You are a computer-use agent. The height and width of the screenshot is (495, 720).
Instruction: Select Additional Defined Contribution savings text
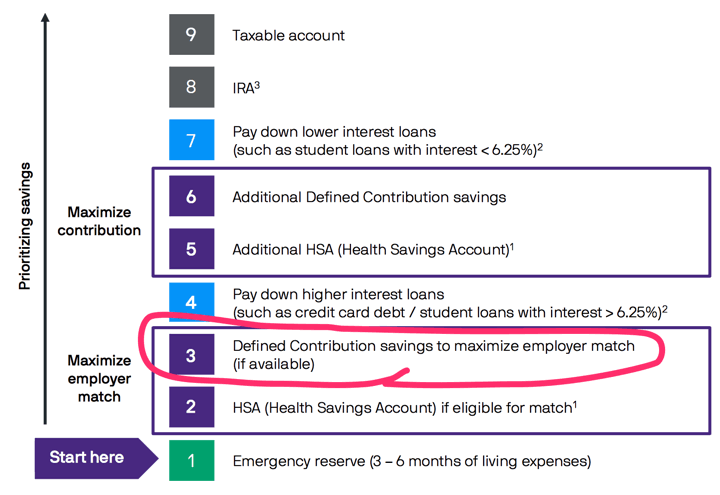(x=369, y=197)
